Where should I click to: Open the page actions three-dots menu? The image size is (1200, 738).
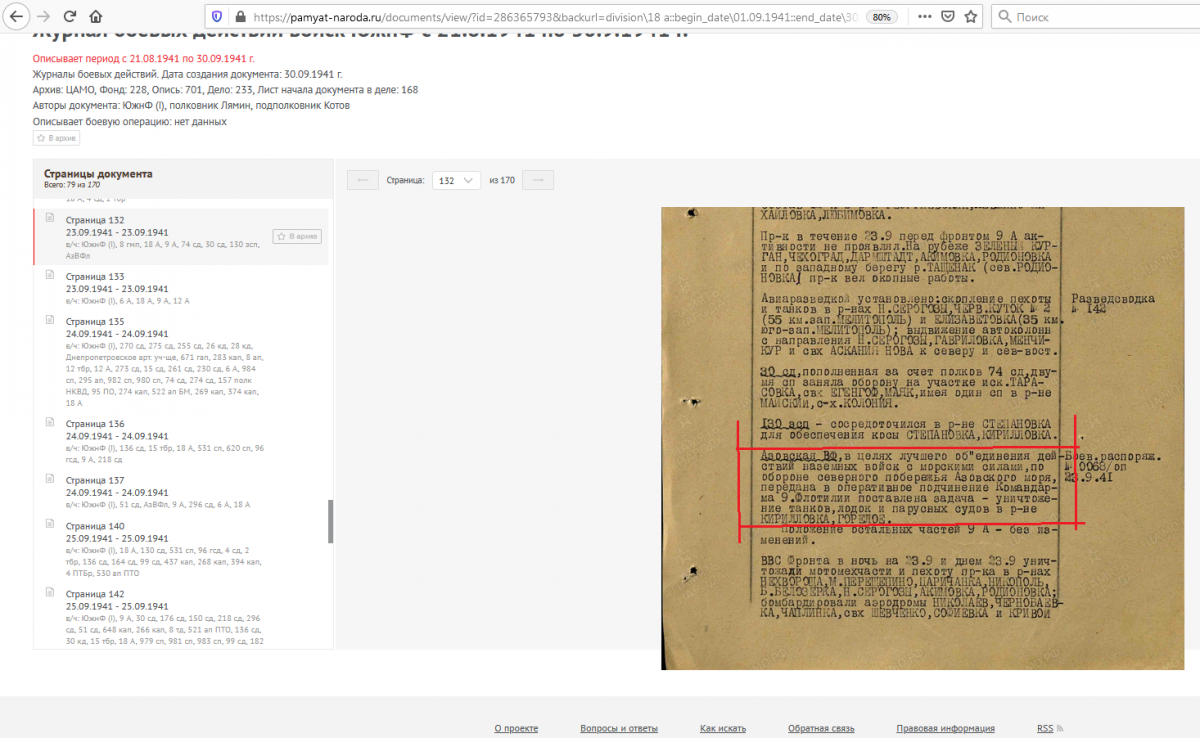click(x=921, y=17)
